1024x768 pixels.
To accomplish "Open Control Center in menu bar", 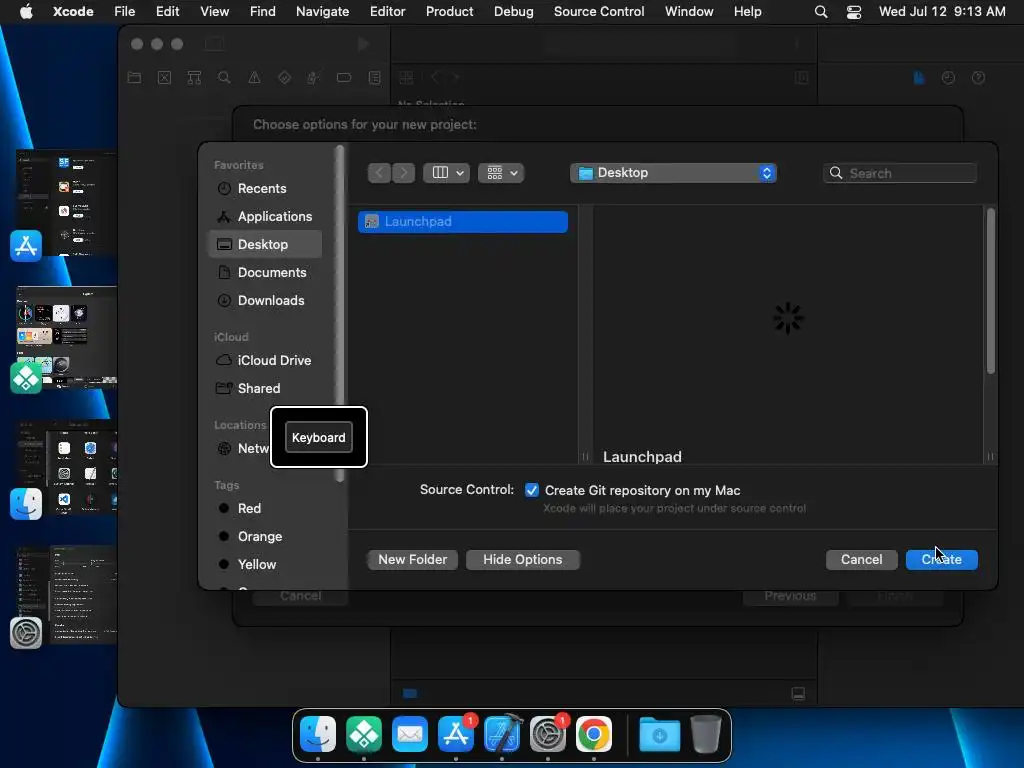I will pos(854,12).
